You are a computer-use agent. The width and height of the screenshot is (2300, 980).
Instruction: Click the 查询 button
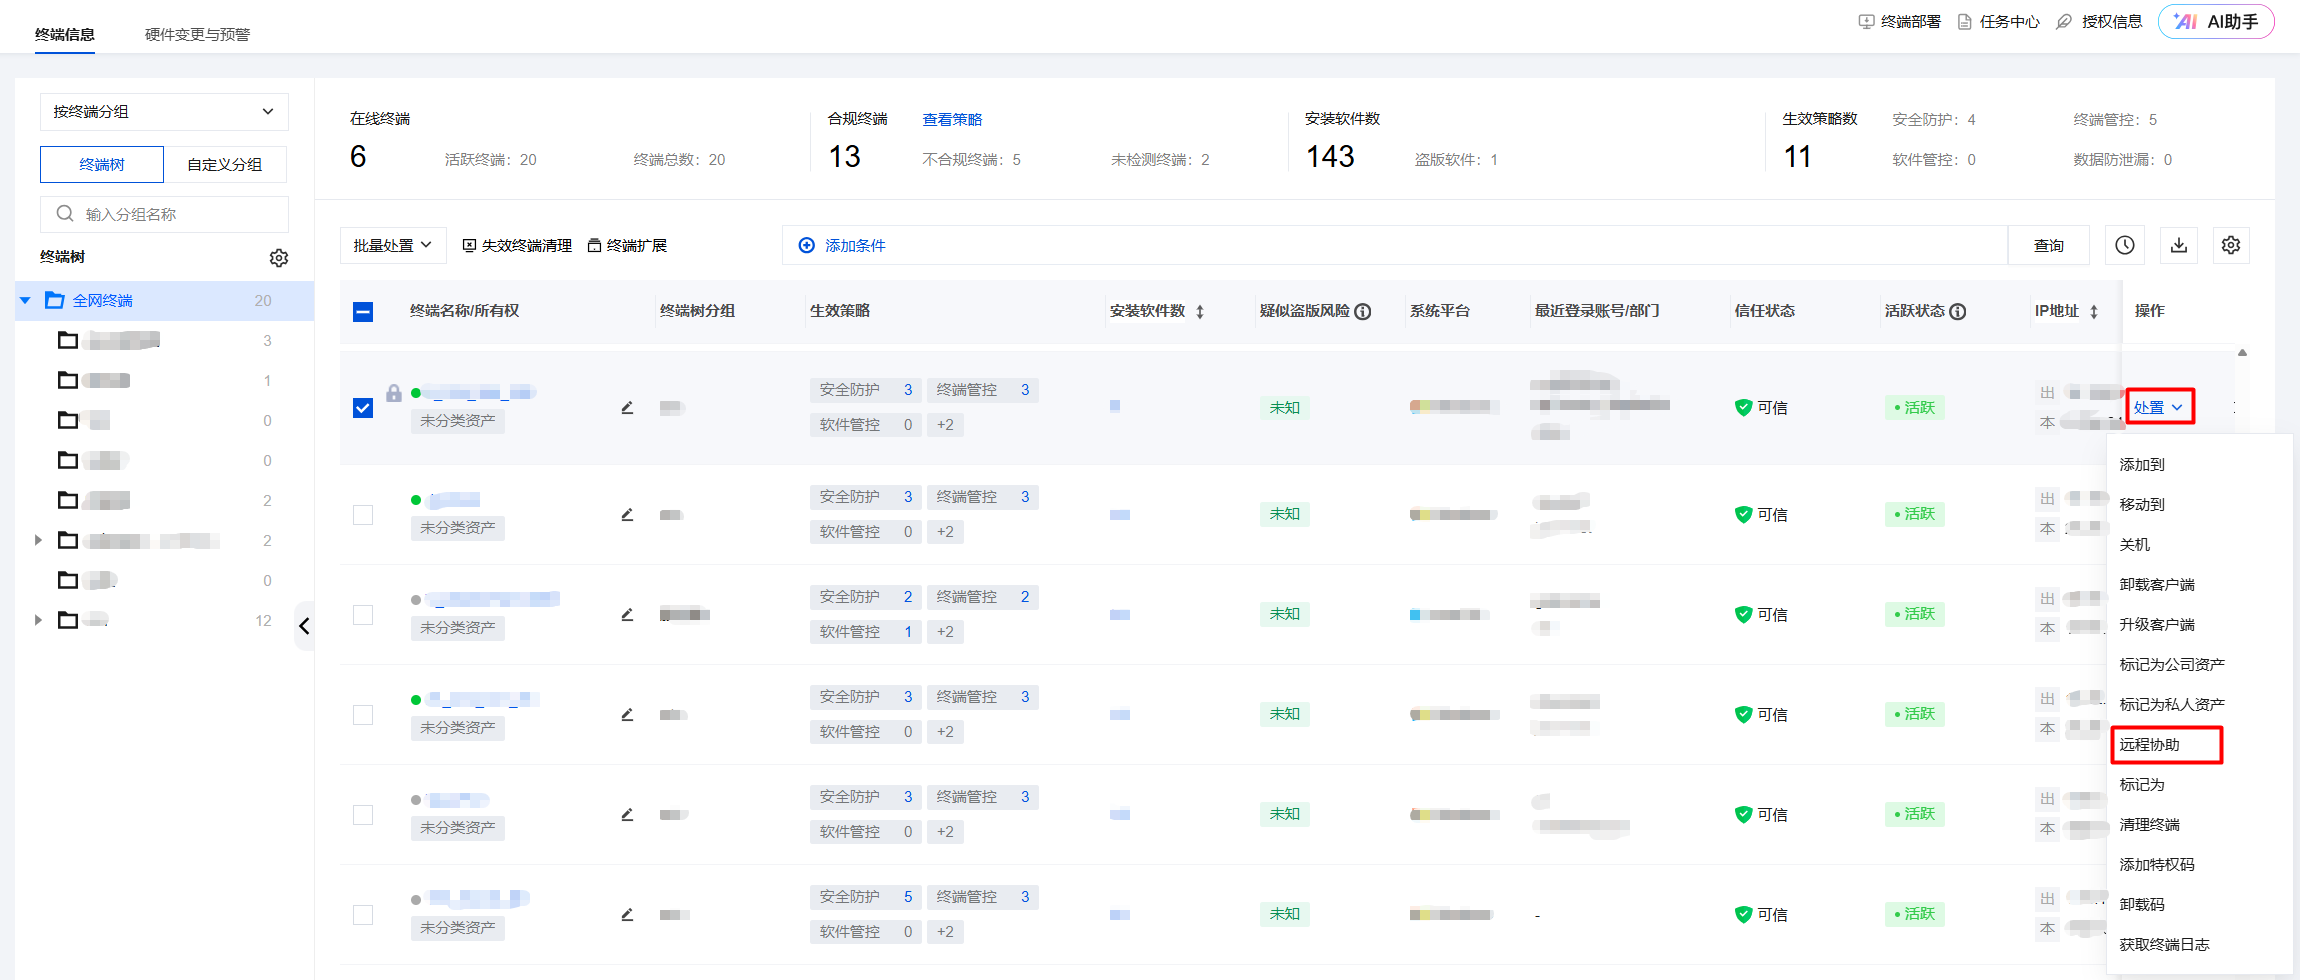(x=2048, y=245)
